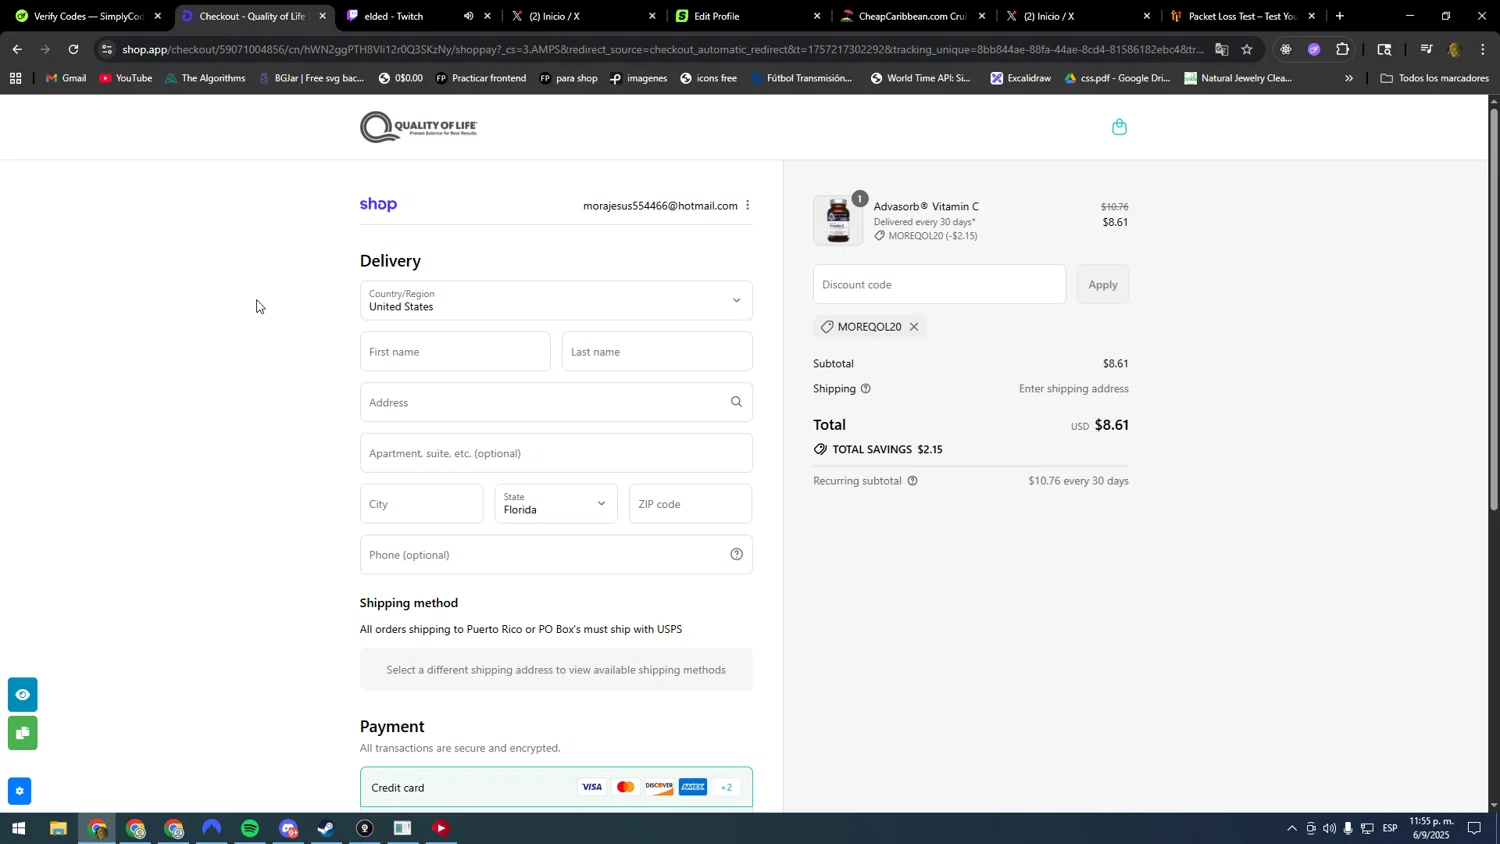The image size is (1500, 844).
Task: Click the page vertical scrollbar
Action: (x=1494, y=310)
